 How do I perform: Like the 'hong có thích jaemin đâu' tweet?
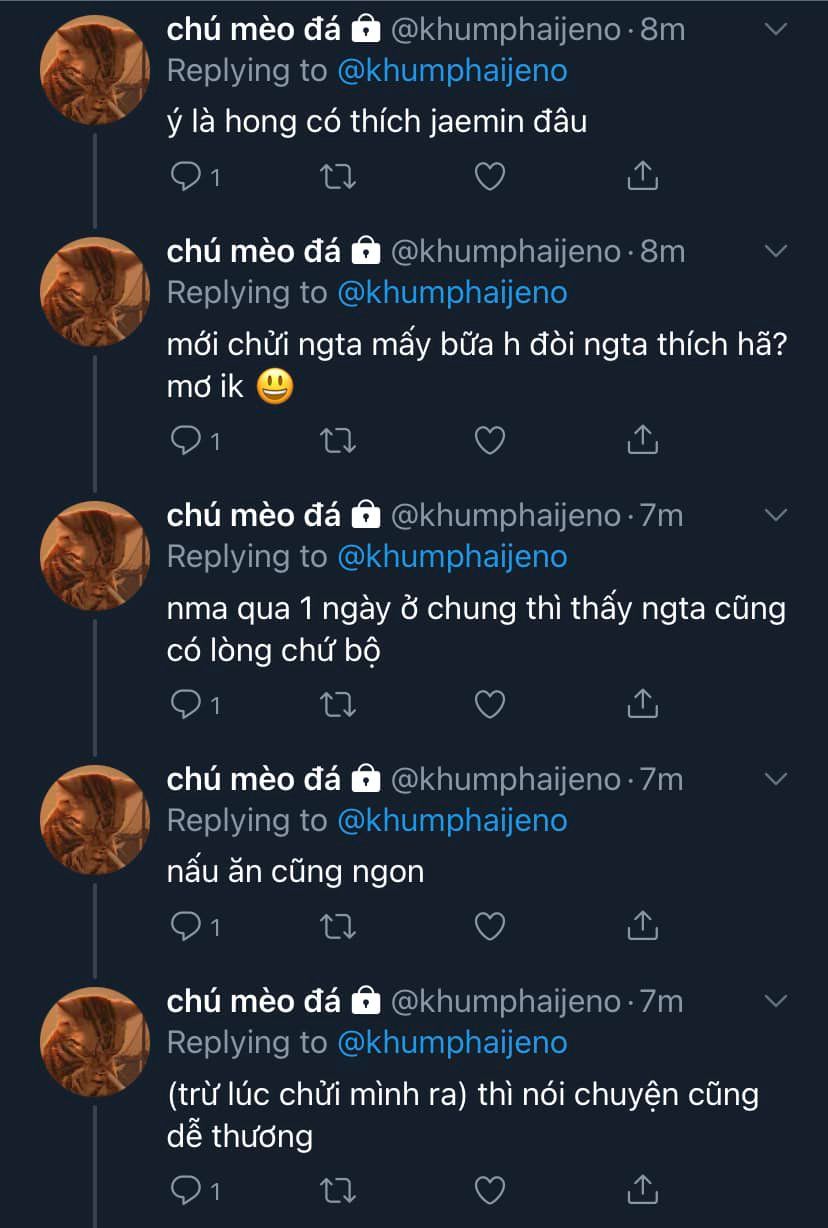pyautogui.click(x=488, y=177)
